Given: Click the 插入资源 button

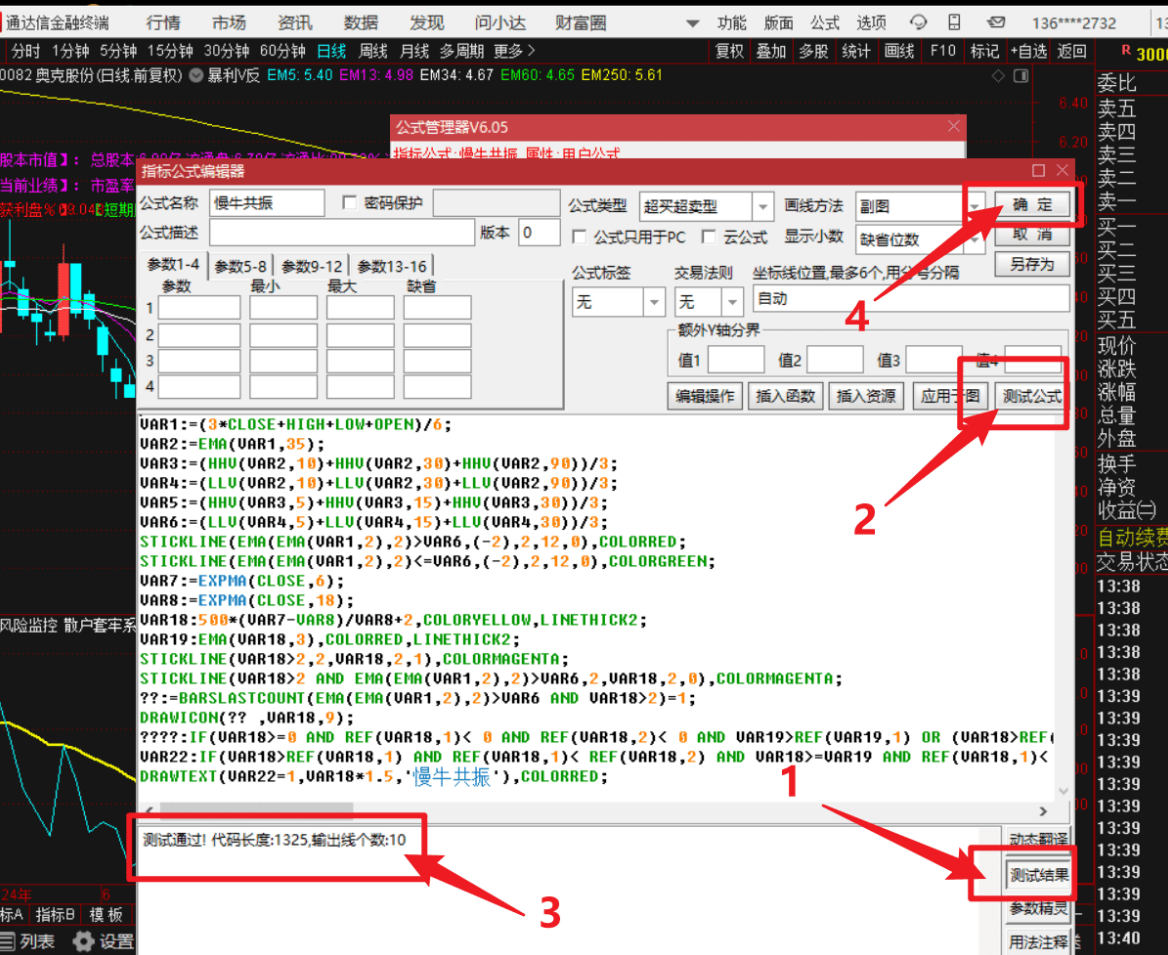Looking at the screenshot, I should [866, 396].
